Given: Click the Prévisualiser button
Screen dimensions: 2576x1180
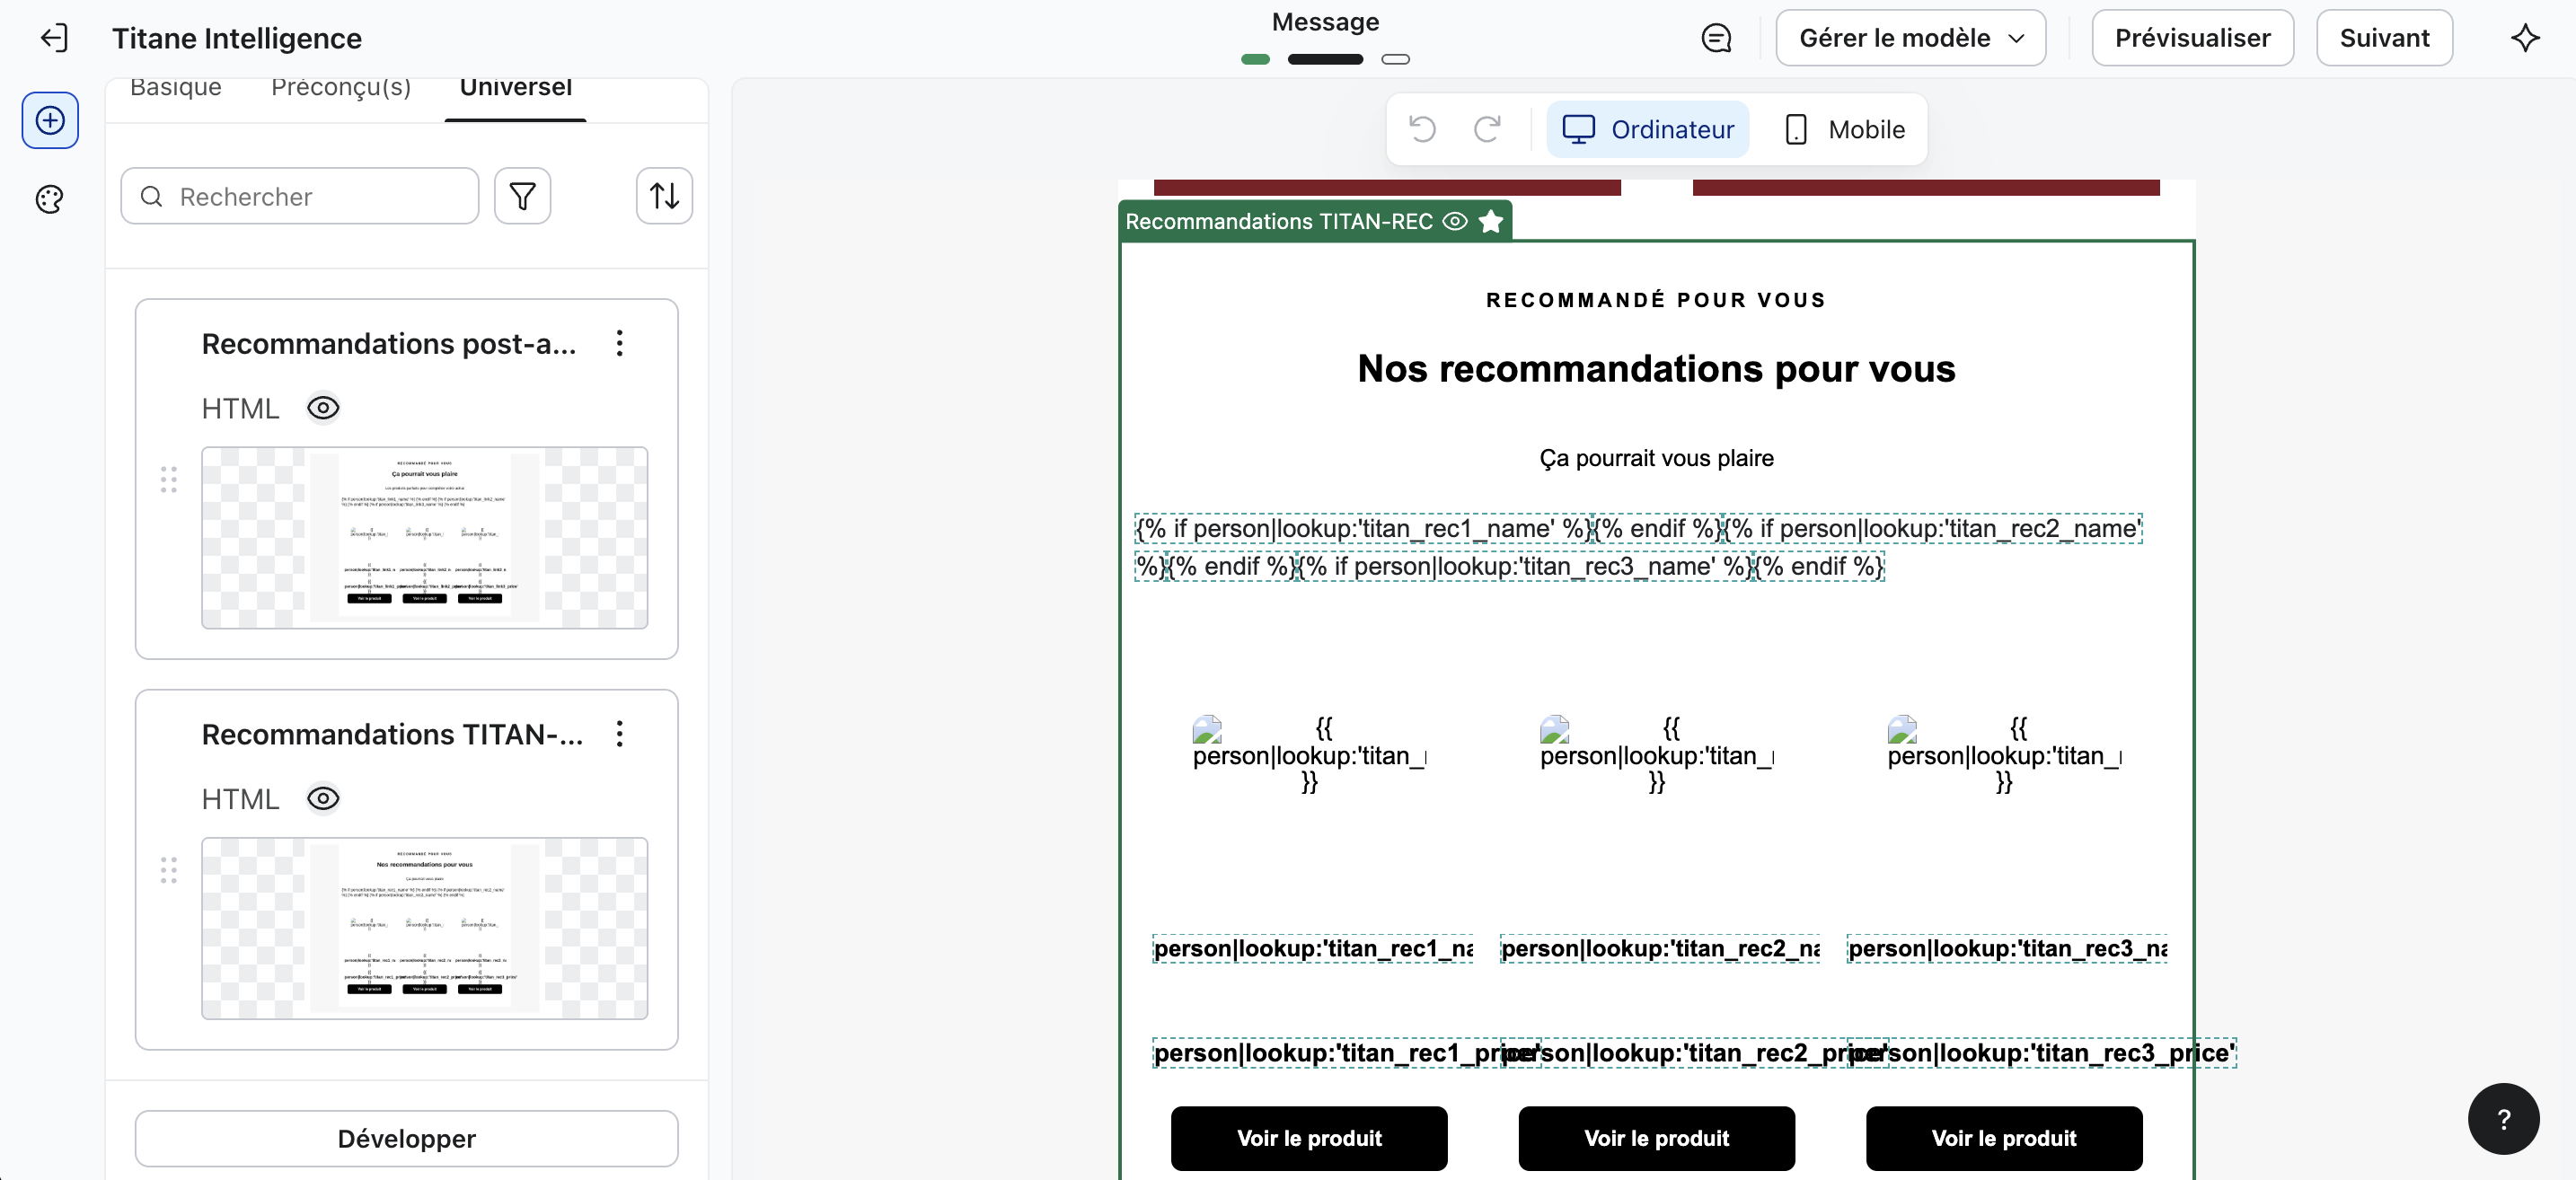Looking at the screenshot, I should pyautogui.click(x=2192, y=38).
